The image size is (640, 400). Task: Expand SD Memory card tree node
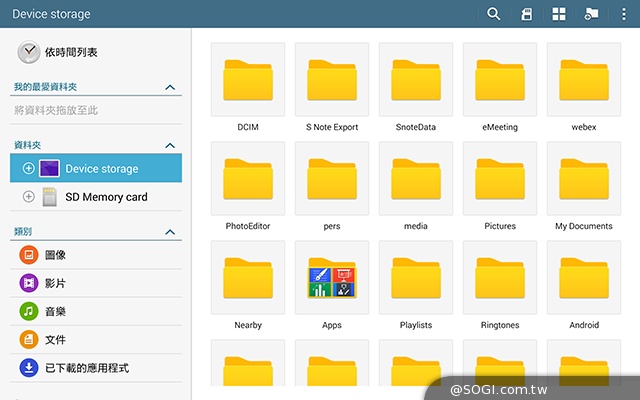click(x=28, y=197)
